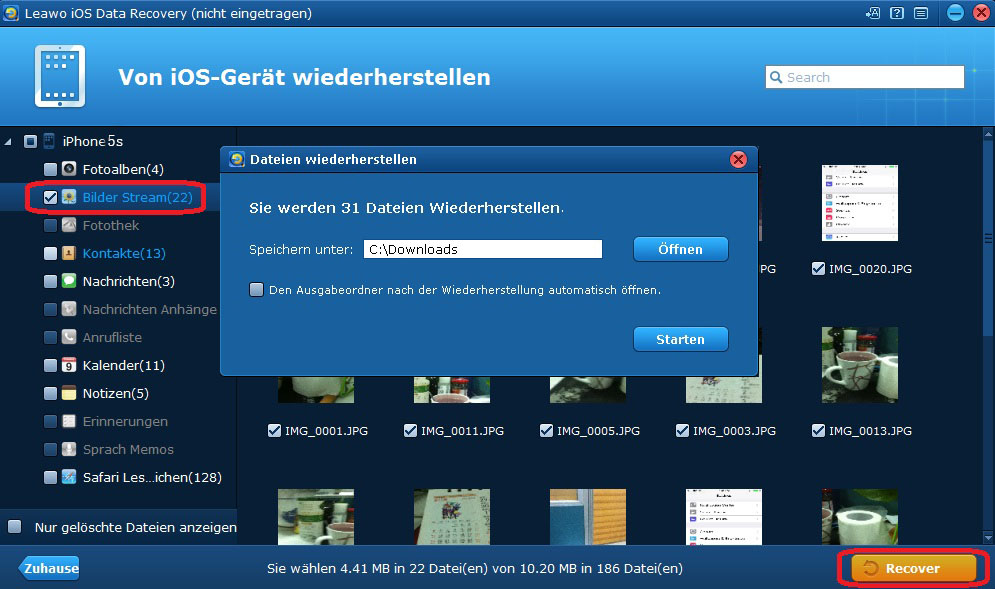Click the Sprach Memos microphone icon
This screenshot has height=589, width=995.
click(x=69, y=449)
